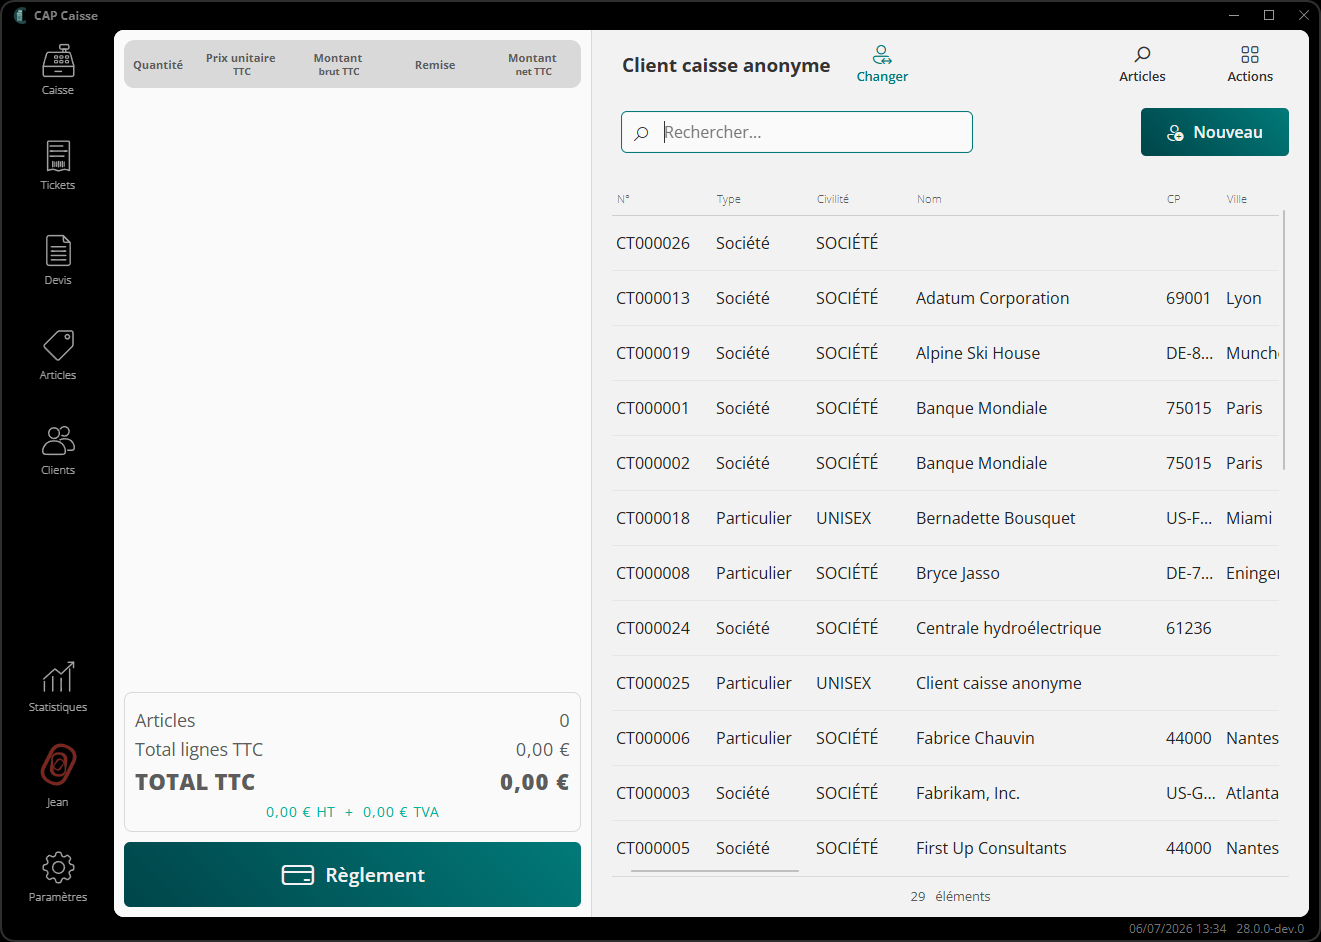The image size is (1321, 942).
Task: View the Statistiques page
Action: coord(58,687)
